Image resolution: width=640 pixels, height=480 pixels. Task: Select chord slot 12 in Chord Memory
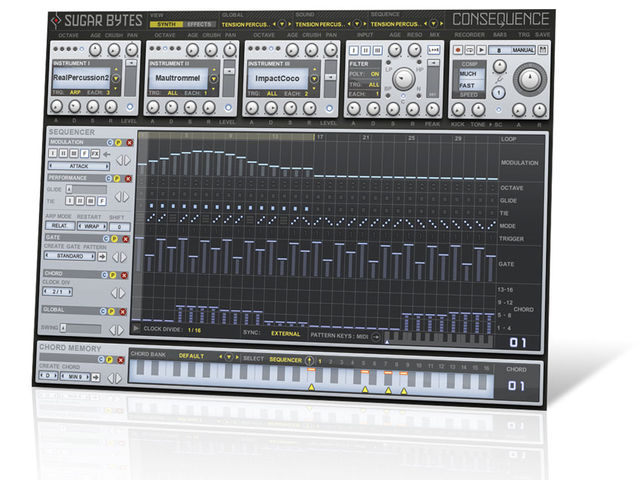(x=441, y=366)
